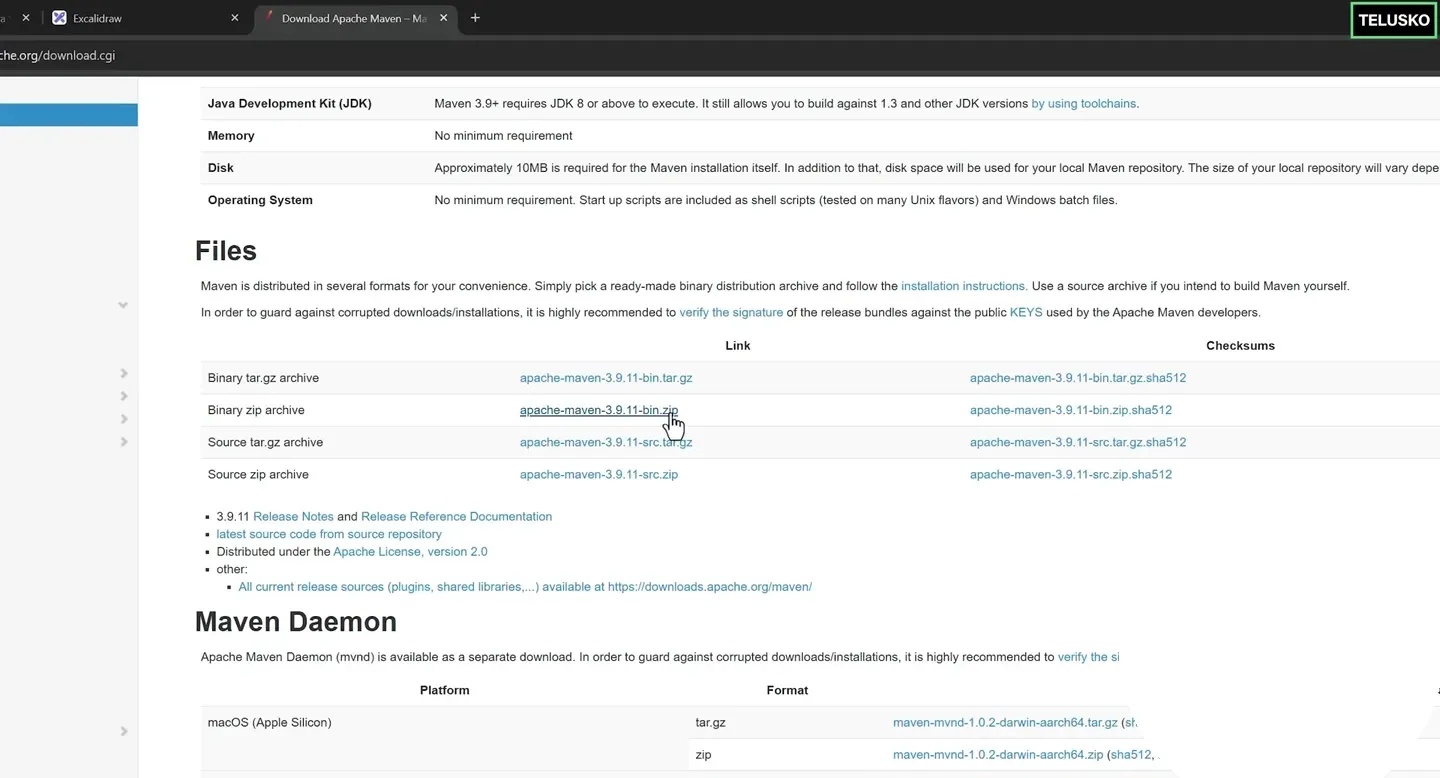Viewport: 1440px width, 778px height.
Task: Download apache-maven-3.9.11-src.tar.gz
Action: point(606,442)
